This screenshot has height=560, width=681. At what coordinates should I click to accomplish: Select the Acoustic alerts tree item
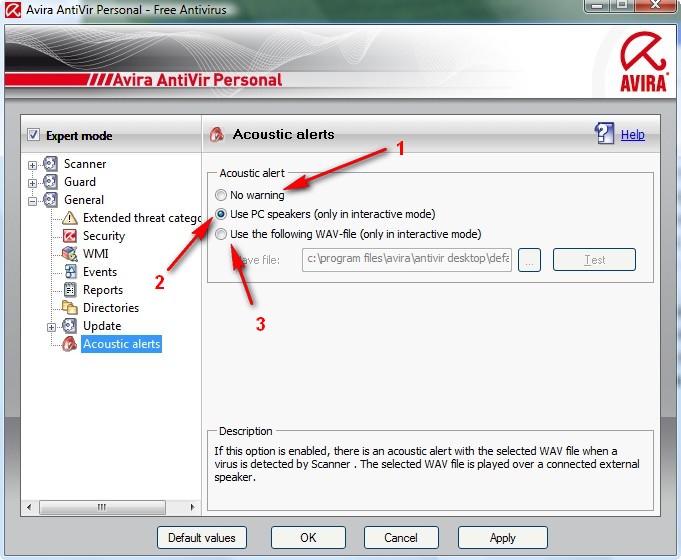click(x=122, y=344)
